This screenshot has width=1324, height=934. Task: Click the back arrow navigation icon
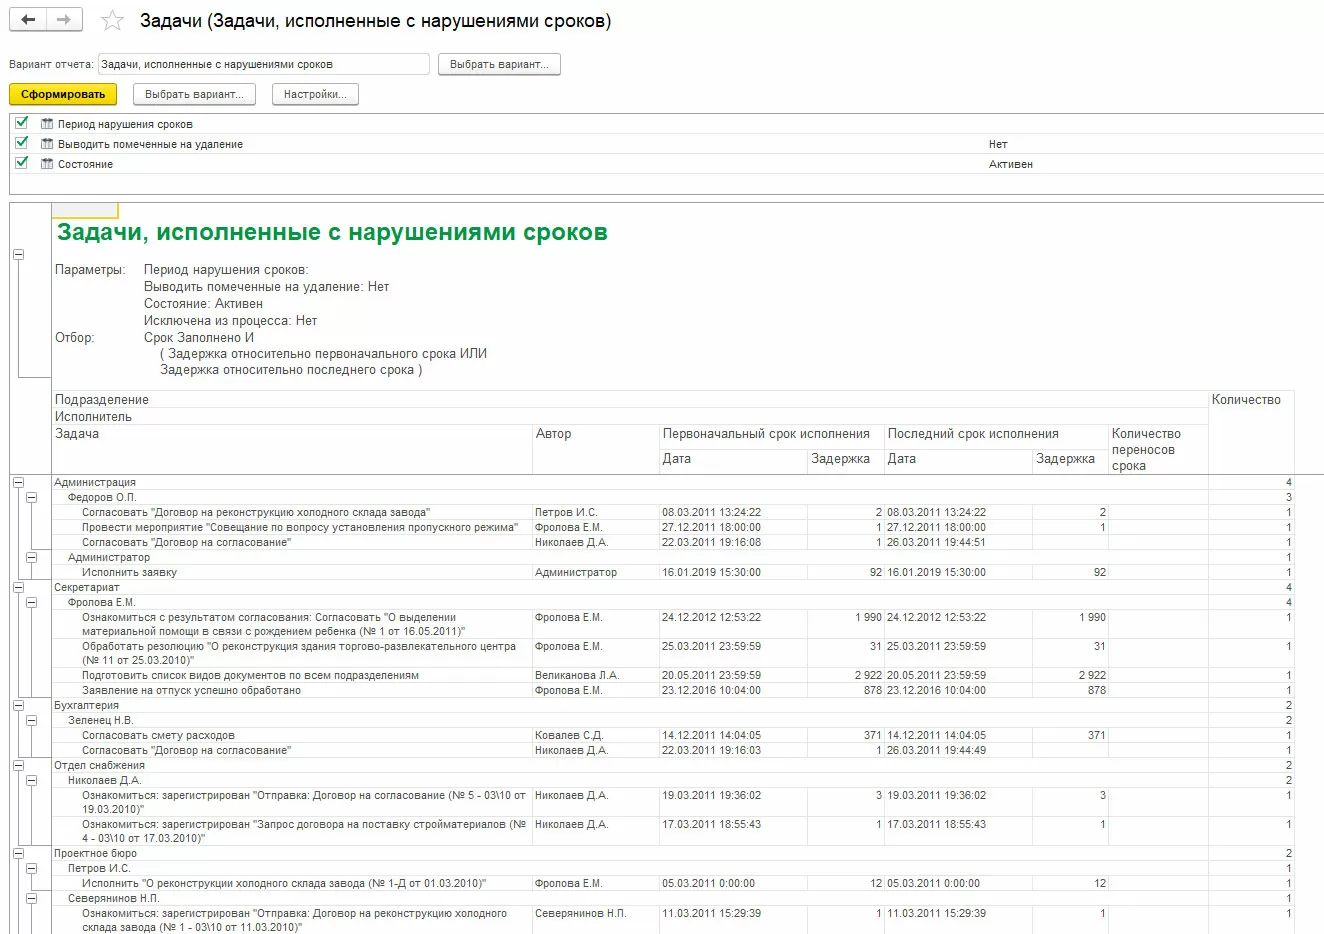click(x=28, y=20)
